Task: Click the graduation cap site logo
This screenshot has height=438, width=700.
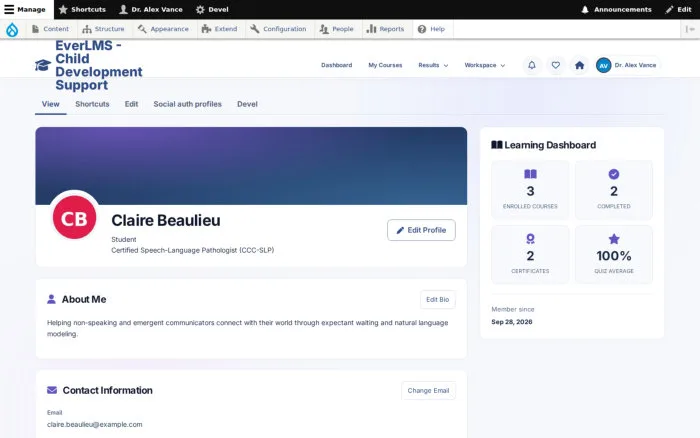Action: tap(43, 65)
